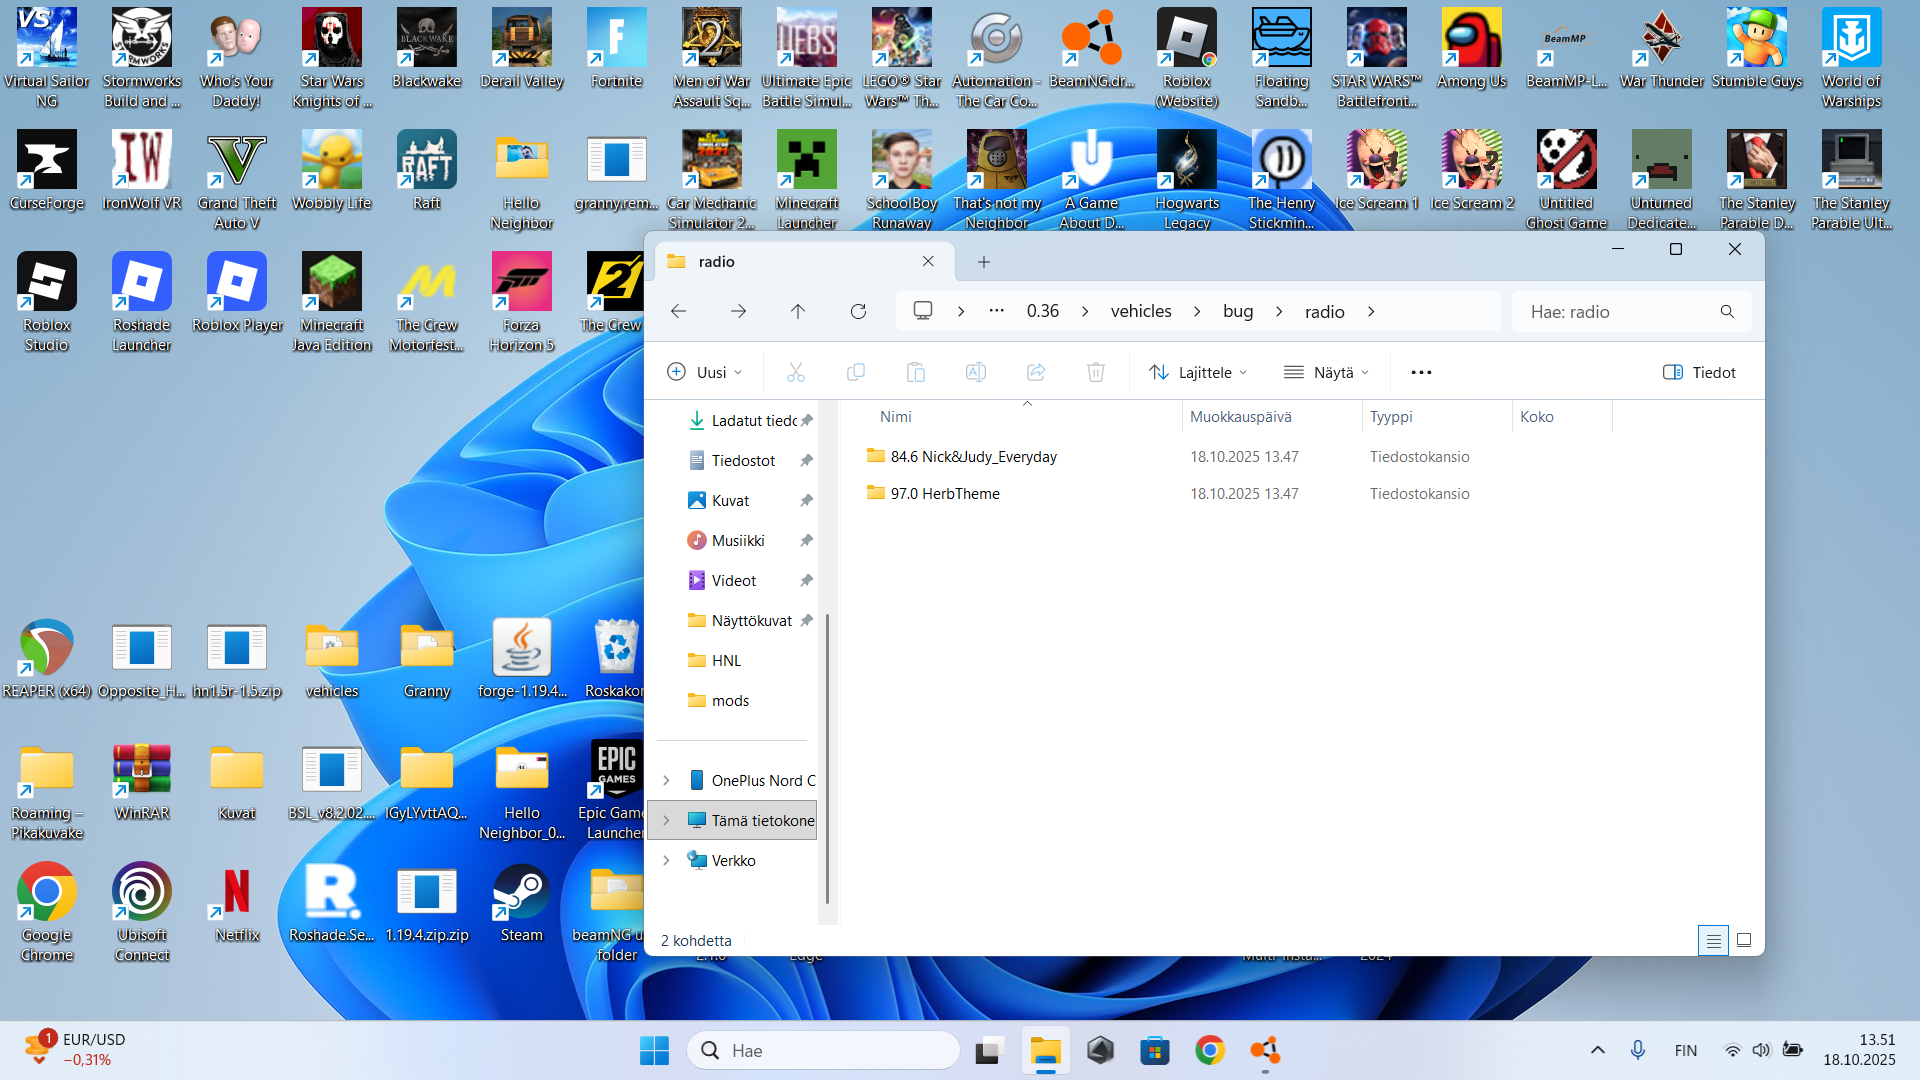Image resolution: width=1920 pixels, height=1080 pixels.
Task: Add a new Explorer tab
Action: pyautogui.click(x=984, y=262)
